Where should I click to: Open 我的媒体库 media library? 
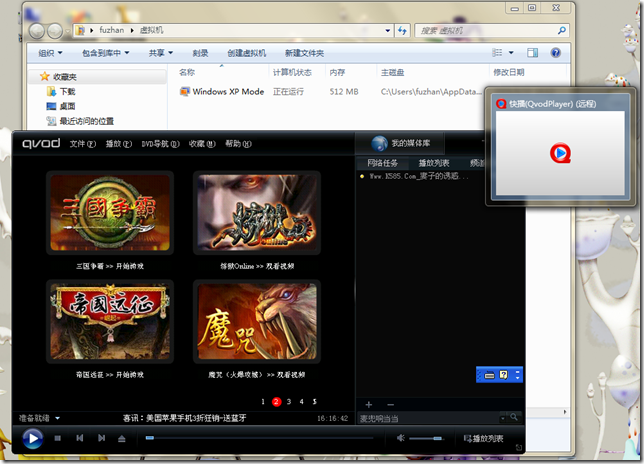coord(400,143)
